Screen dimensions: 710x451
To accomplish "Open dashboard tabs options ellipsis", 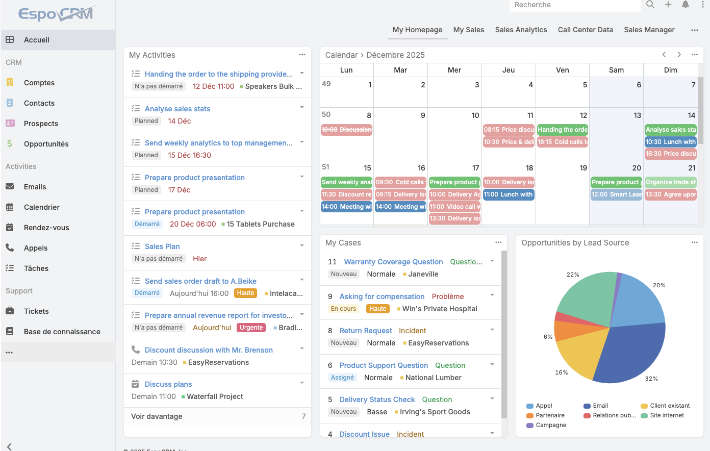I will click(695, 30).
